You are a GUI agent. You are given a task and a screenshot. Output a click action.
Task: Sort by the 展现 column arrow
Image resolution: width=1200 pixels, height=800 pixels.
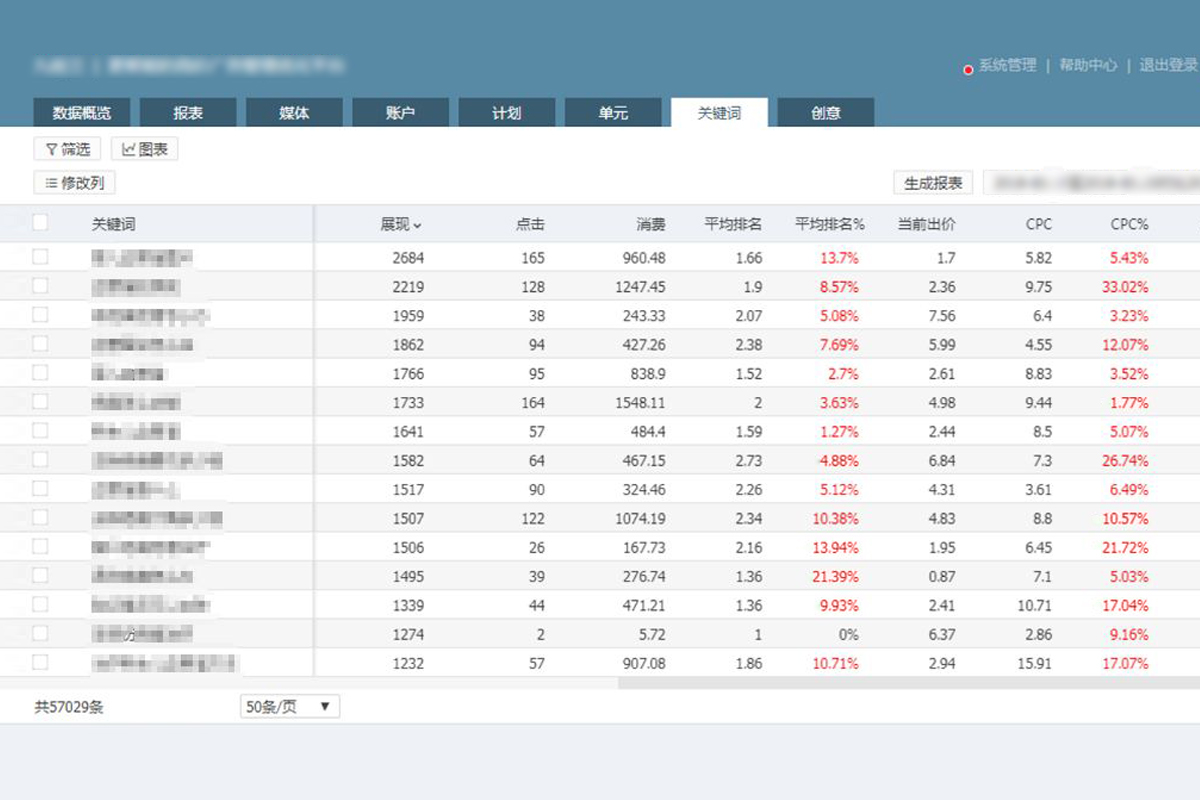418,225
